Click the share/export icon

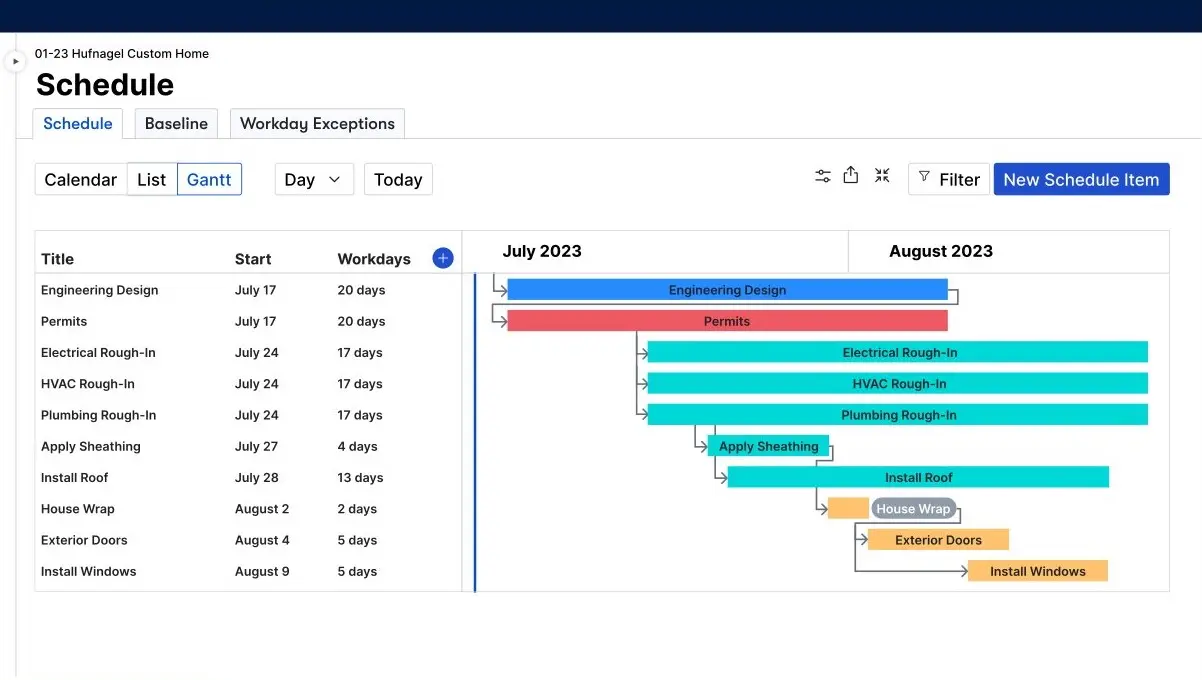[x=851, y=175]
